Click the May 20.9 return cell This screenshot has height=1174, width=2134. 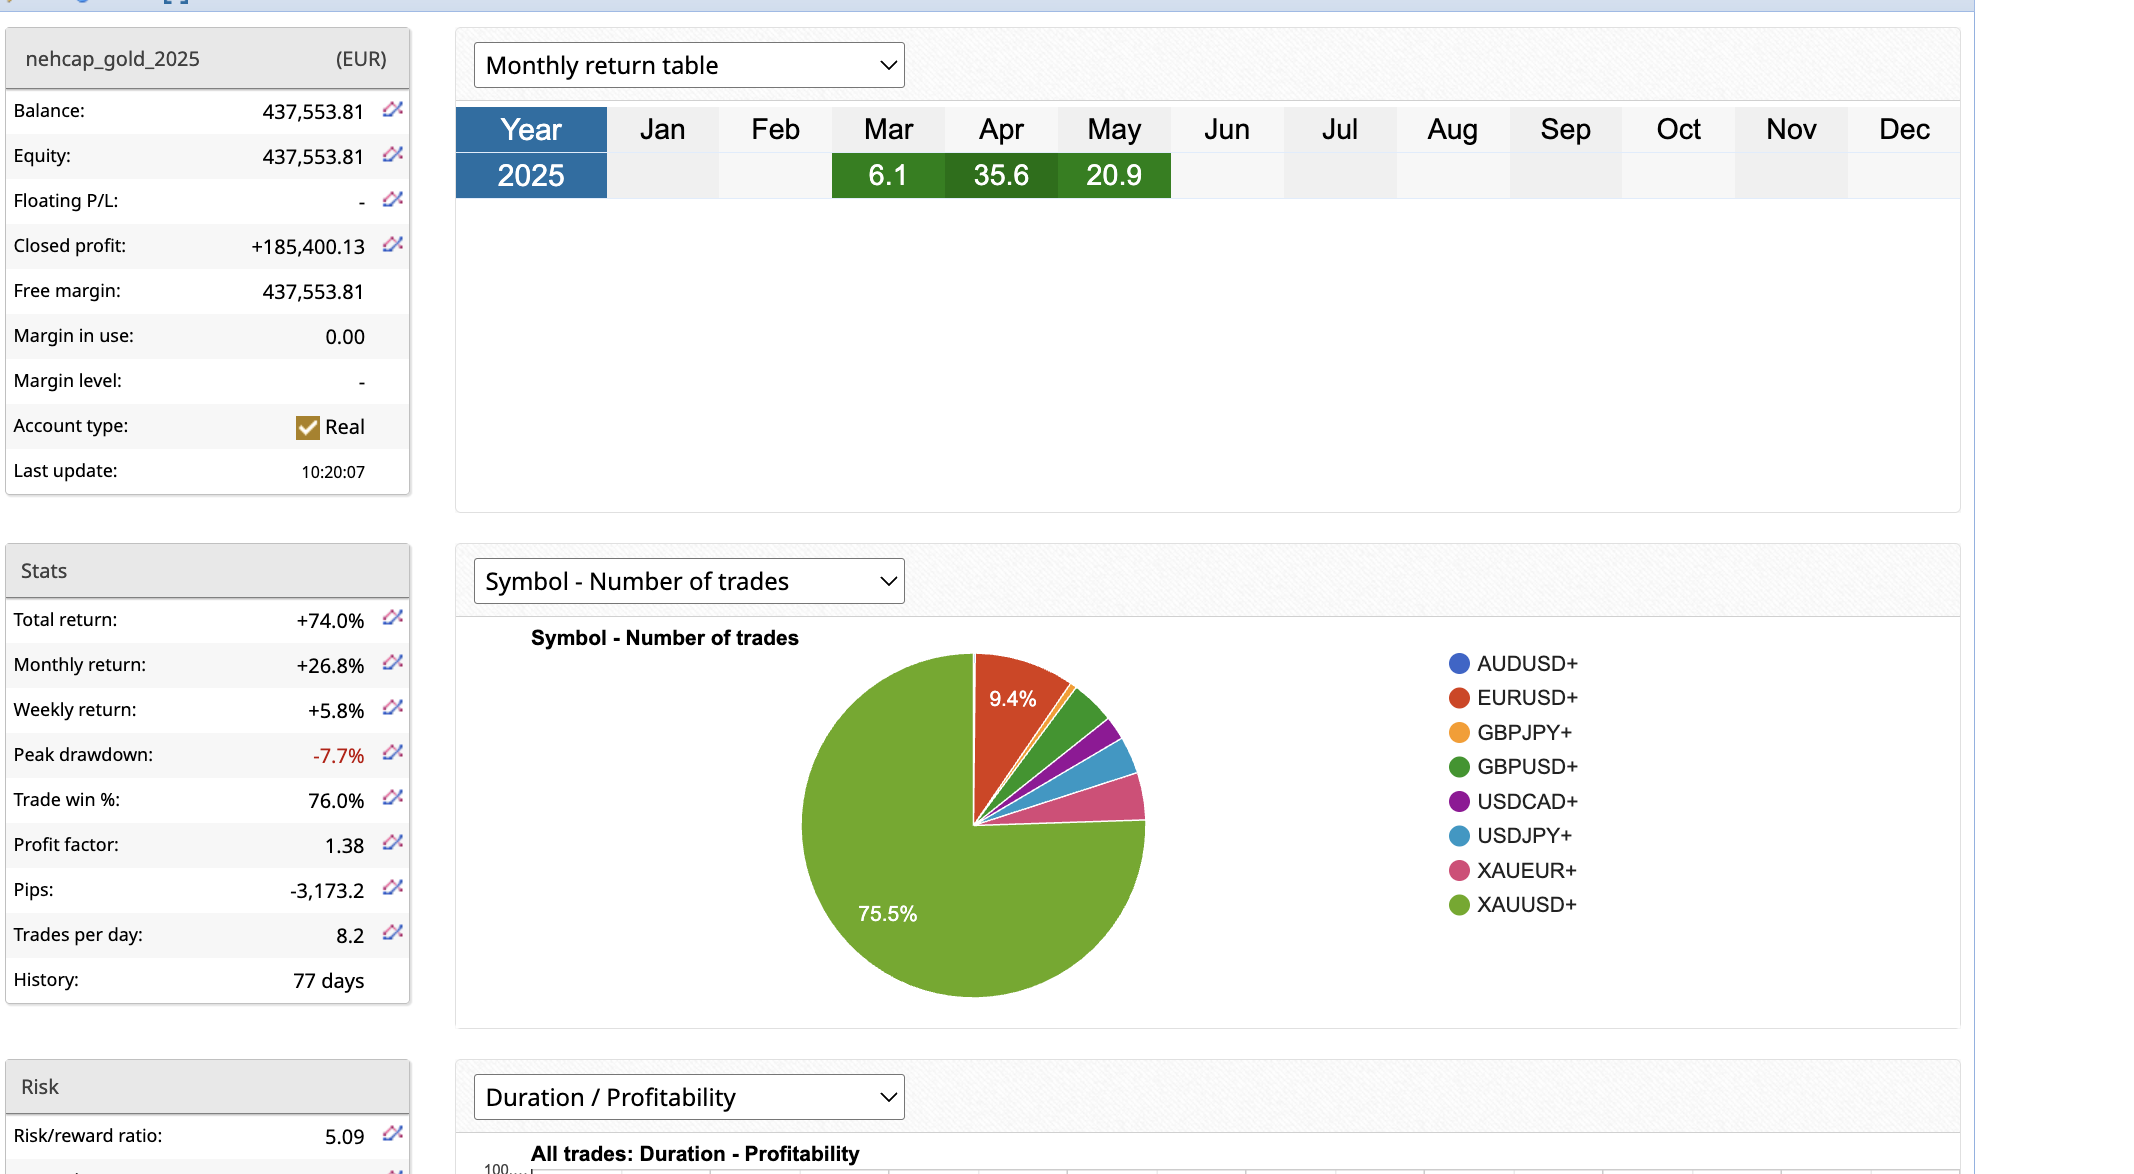pyautogui.click(x=1114, y=176)
